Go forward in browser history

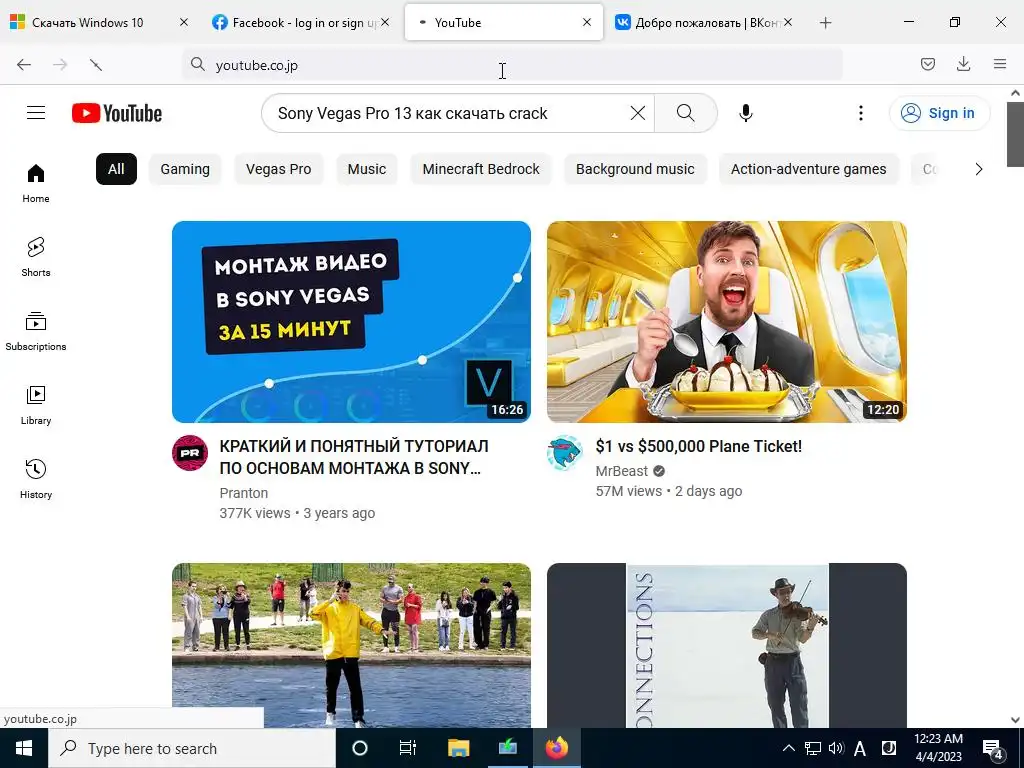coord(60,65)
